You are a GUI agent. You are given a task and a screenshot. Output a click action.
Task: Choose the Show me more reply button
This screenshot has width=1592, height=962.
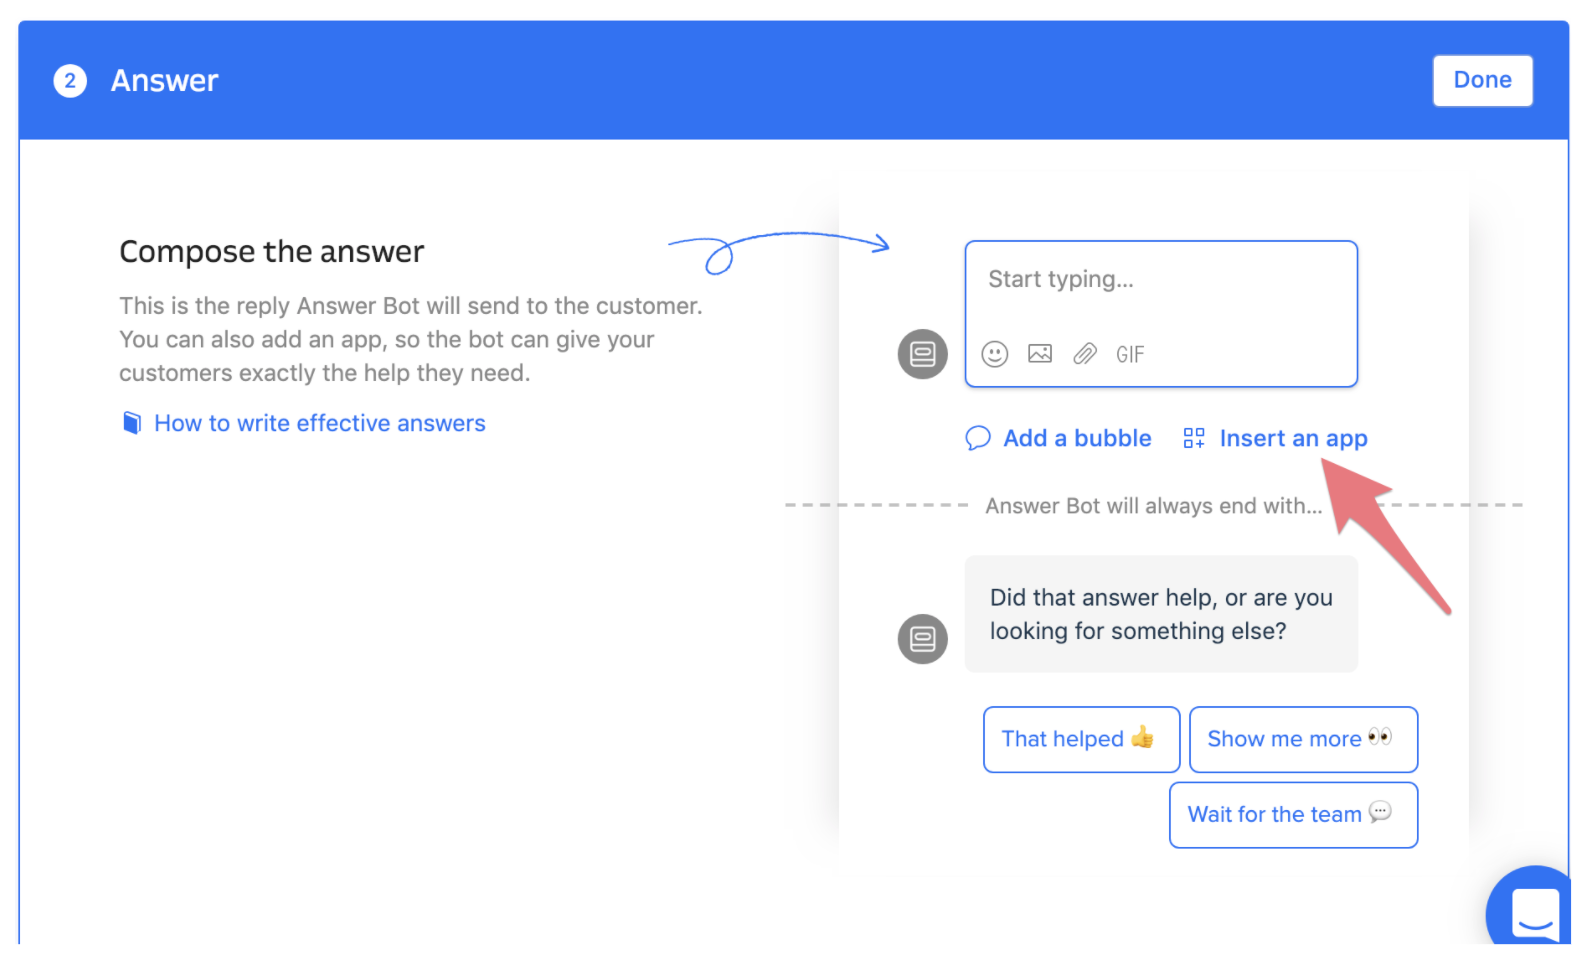(1303, 739)
